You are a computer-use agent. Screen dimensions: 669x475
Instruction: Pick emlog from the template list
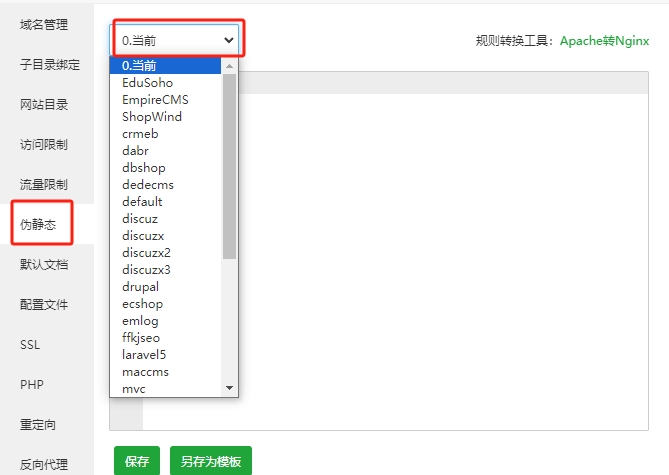point(166,321)
